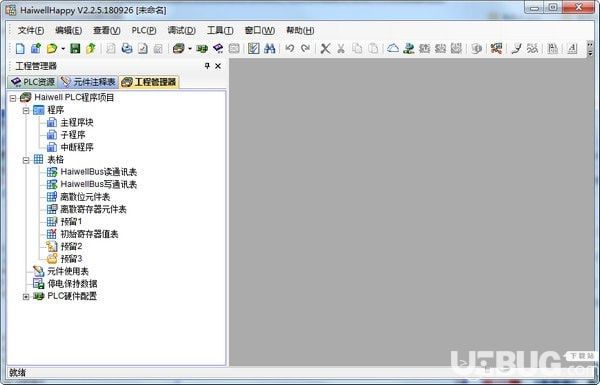Select Haiwell PLC程序项目 in tree
This screenshot has height=385, width=600.
pos(74,98)
